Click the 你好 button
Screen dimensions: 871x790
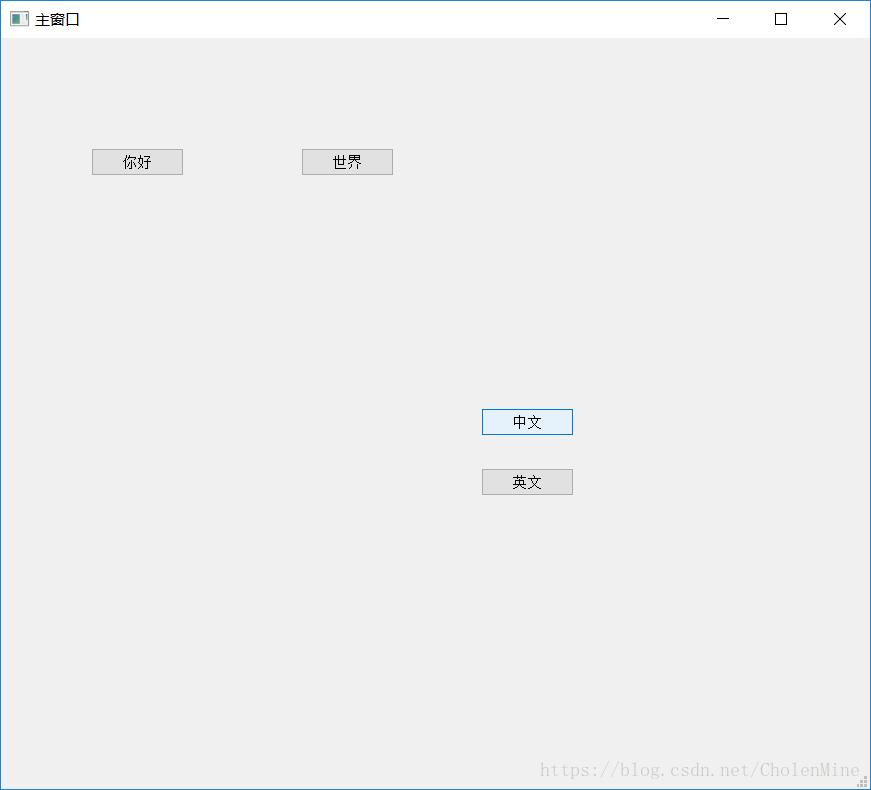click(137, 162)
